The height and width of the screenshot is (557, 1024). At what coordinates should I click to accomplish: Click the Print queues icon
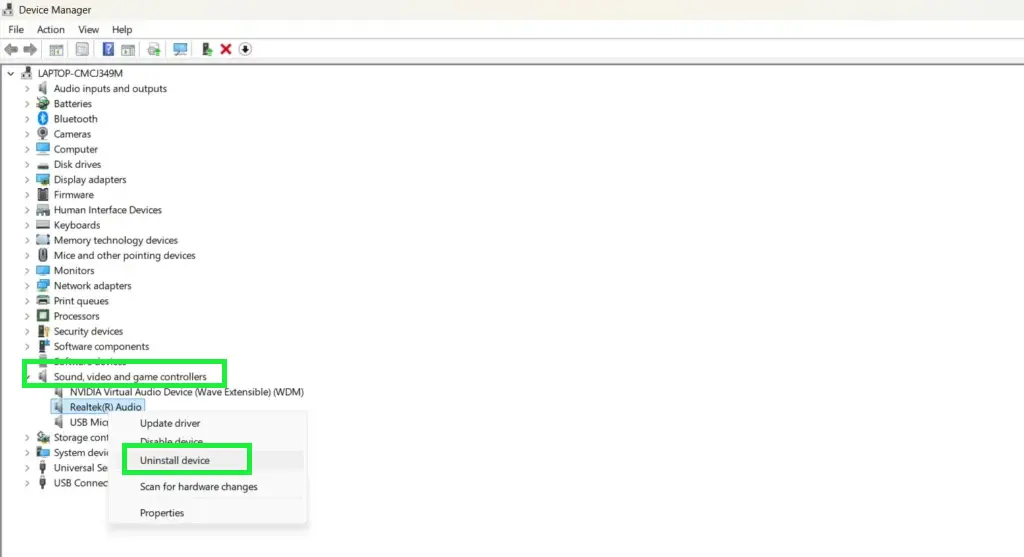[x=42, y=300]
